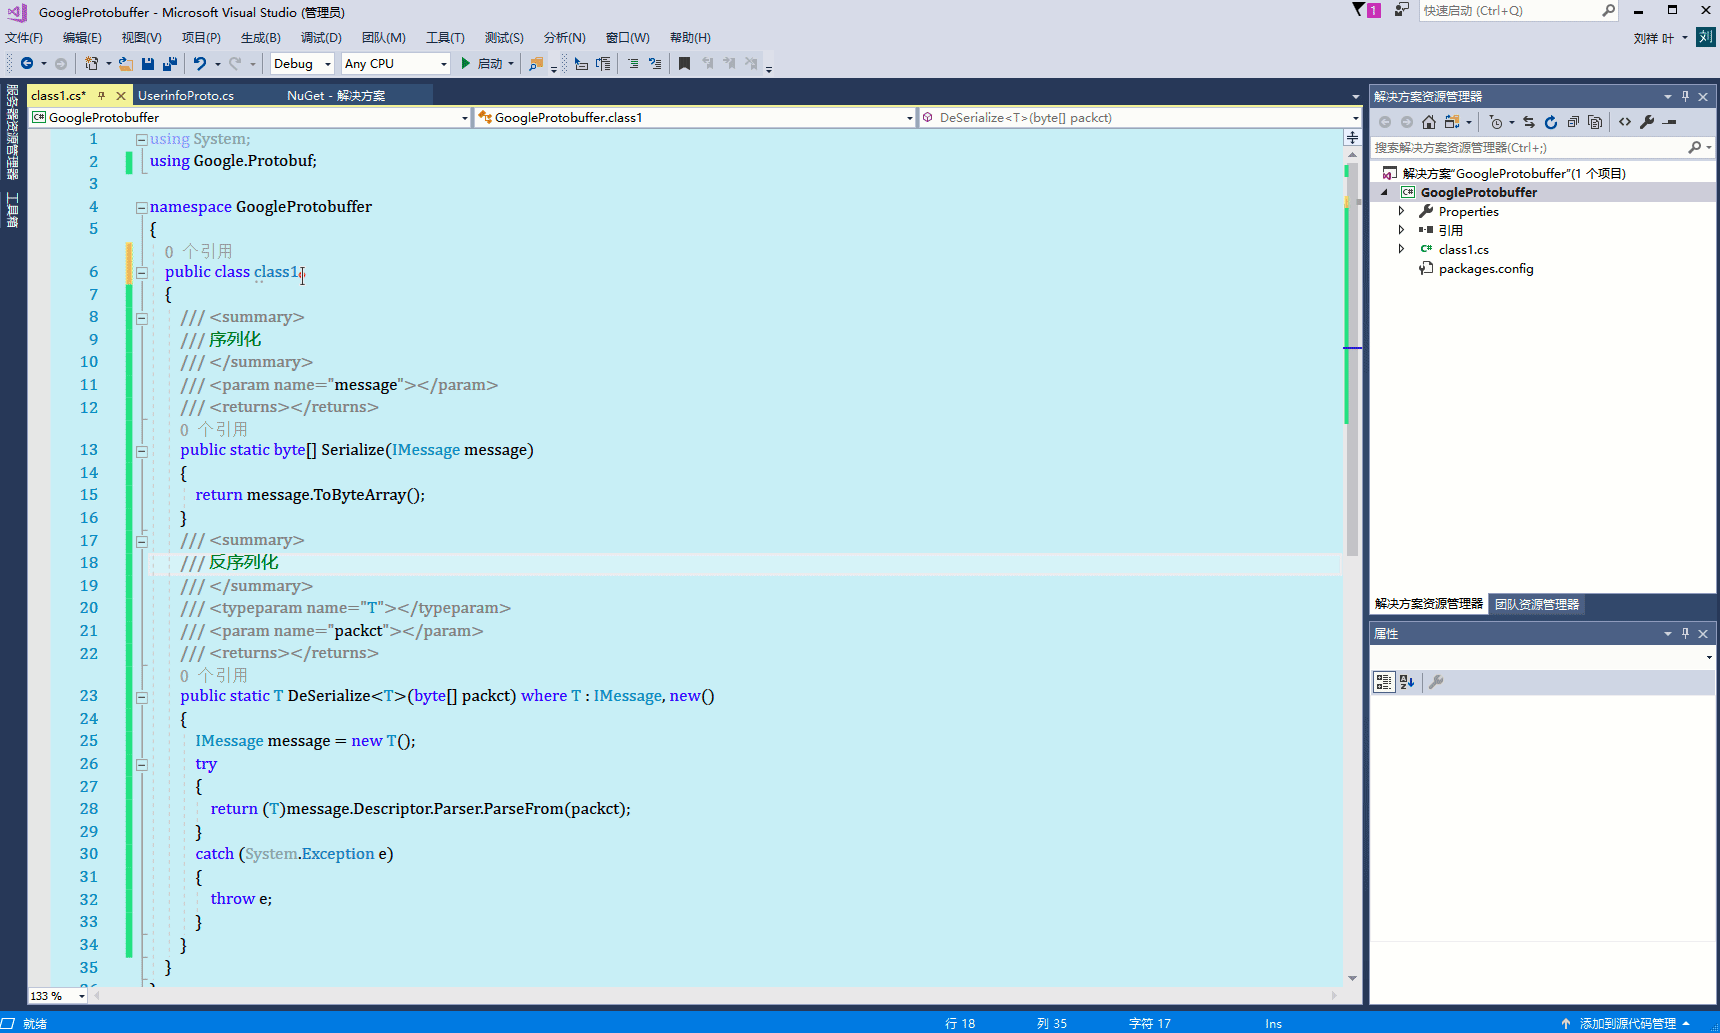
Task: Open the 调试(D) menu
Action: point(321,38)
